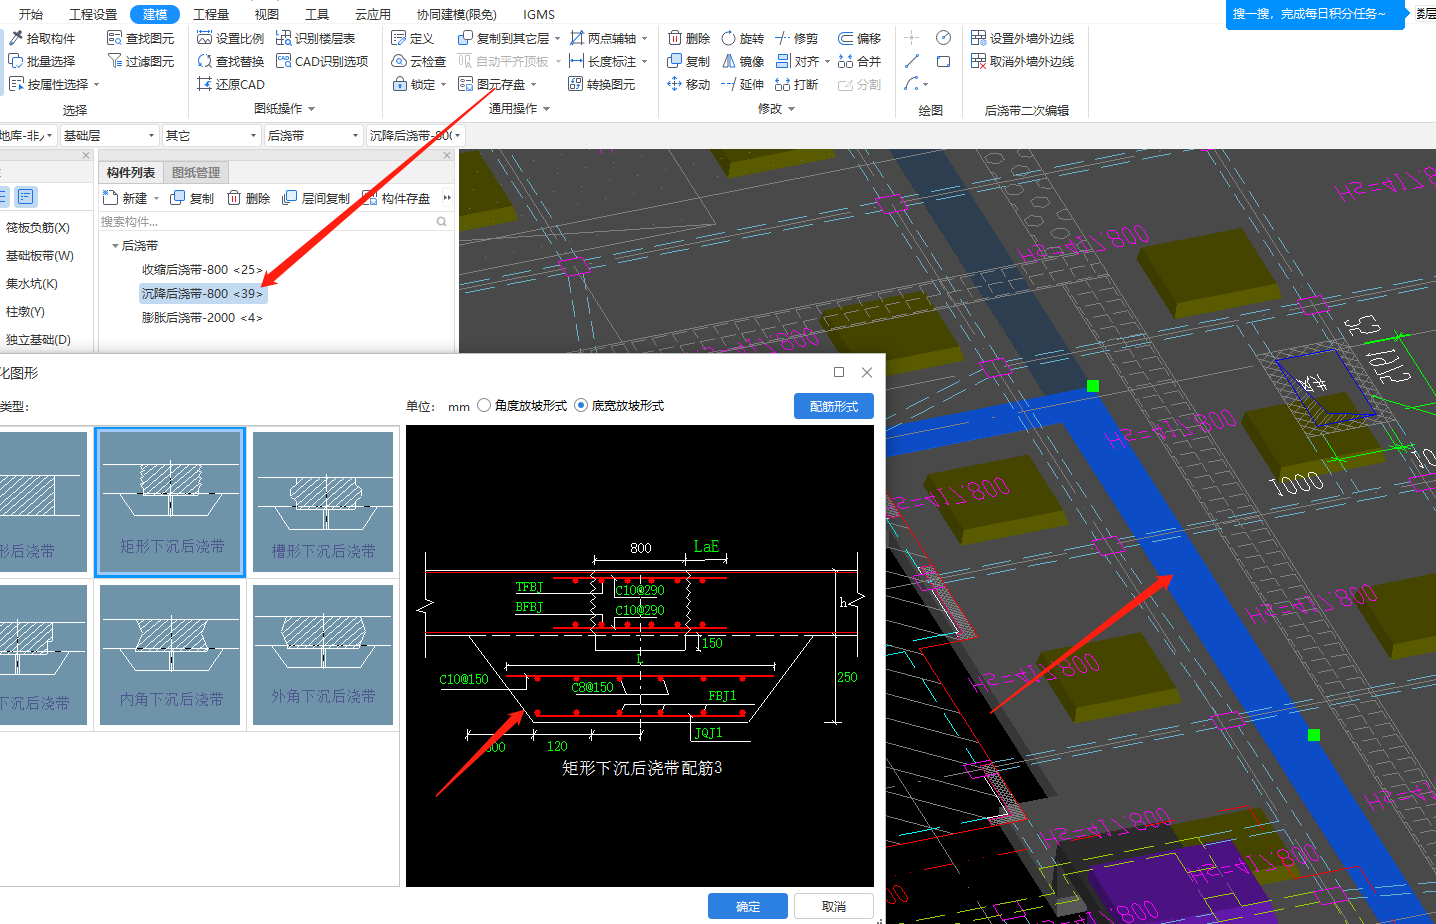Open the 云应用 ribbon tab
1436x924 pixels.
pyautogui.click(x=373, y=14)
